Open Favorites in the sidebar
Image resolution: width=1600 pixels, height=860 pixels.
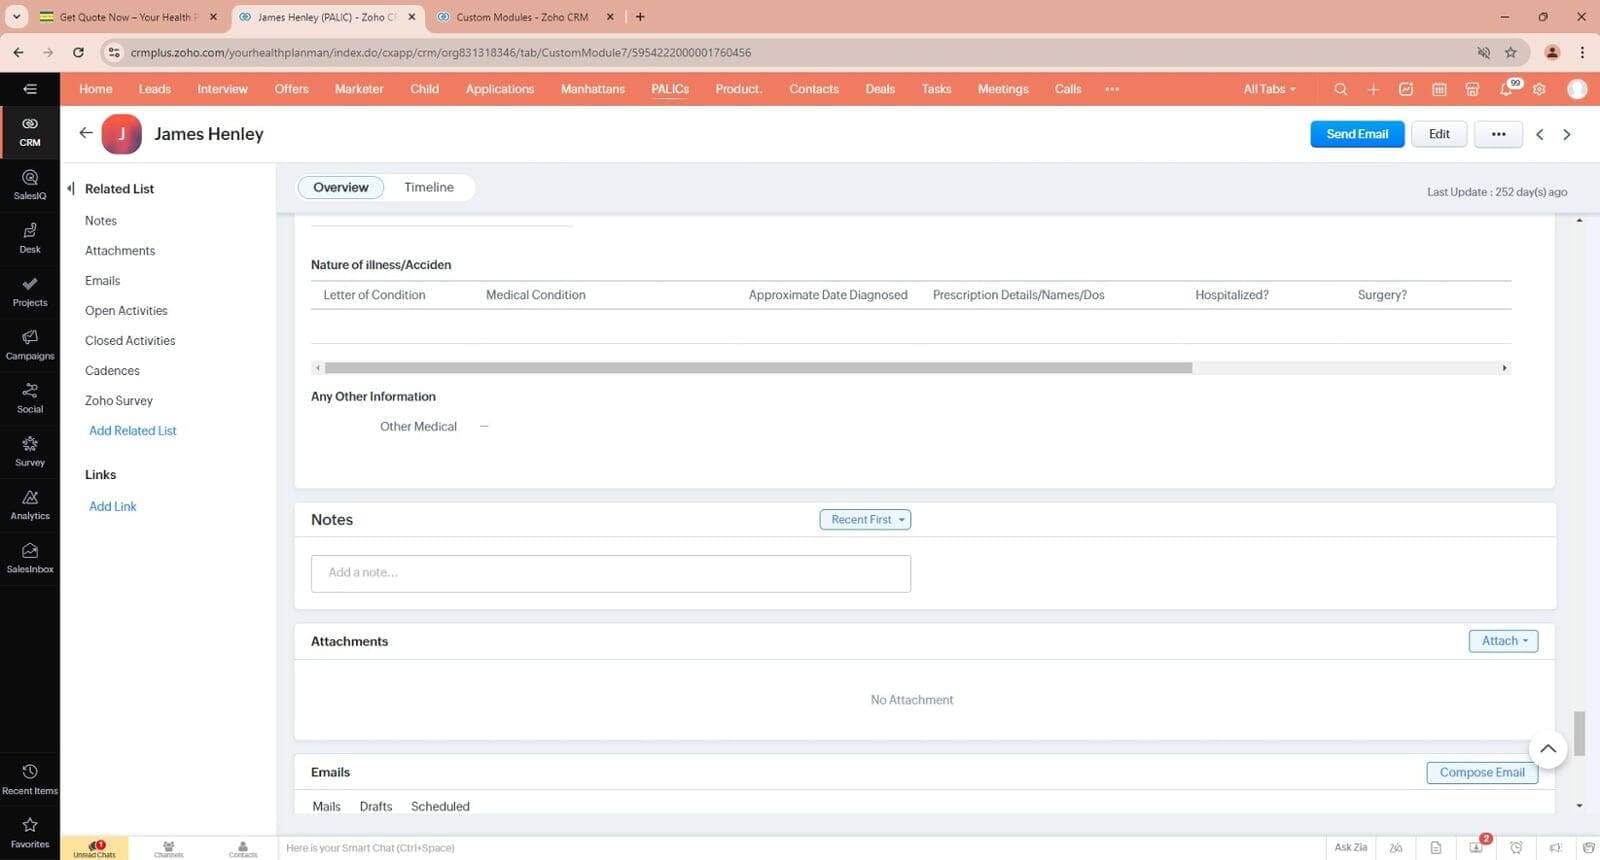point(30,833)
